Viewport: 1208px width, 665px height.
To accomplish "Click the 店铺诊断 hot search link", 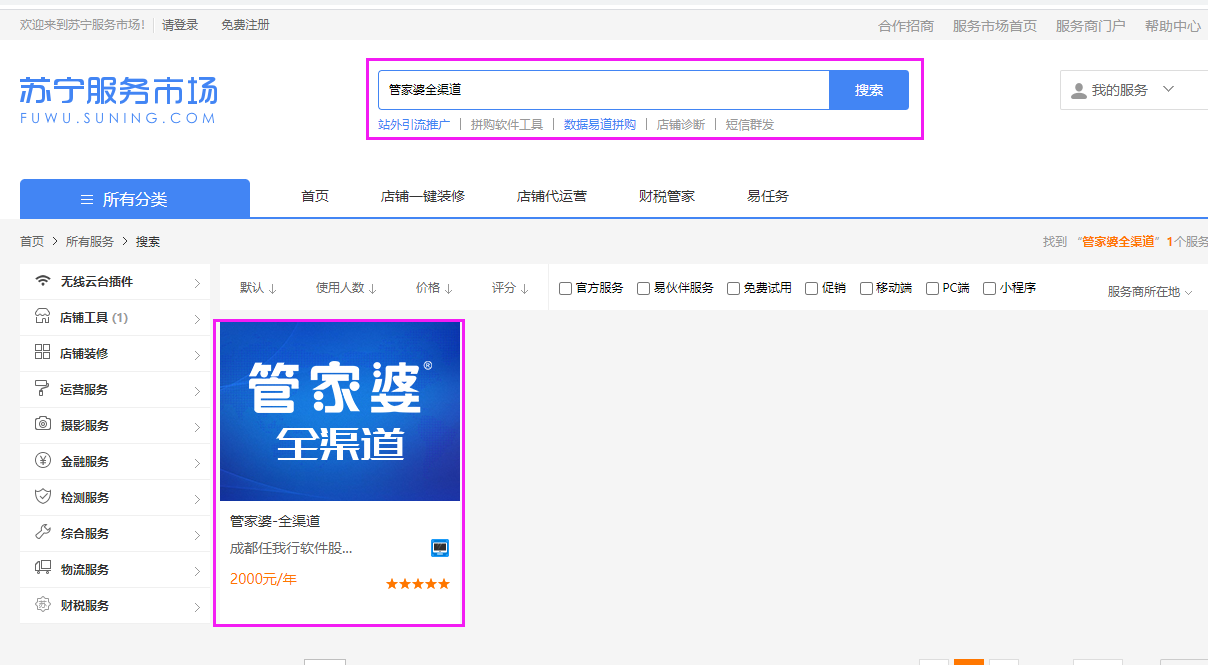I will point(681,125).
